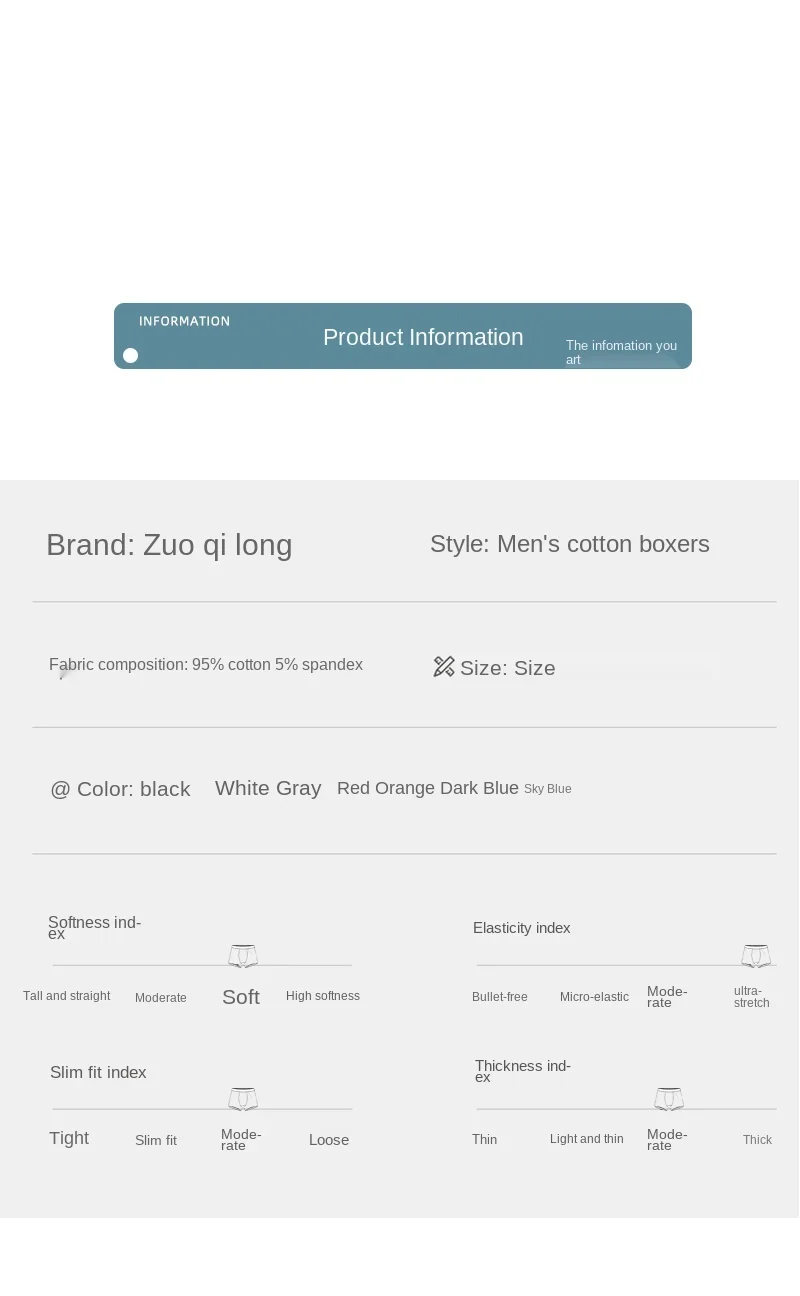Image resolution: width=800 pixels, height=1296 pixels.
Task: Click the boxer icon on Thickness index slider
Action: click(669, 1099)
